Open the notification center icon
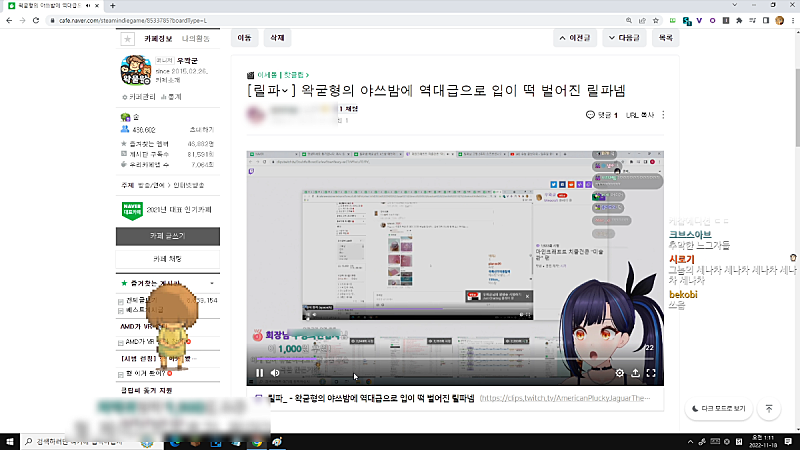The image size is (800, 450). coord(788,442)
